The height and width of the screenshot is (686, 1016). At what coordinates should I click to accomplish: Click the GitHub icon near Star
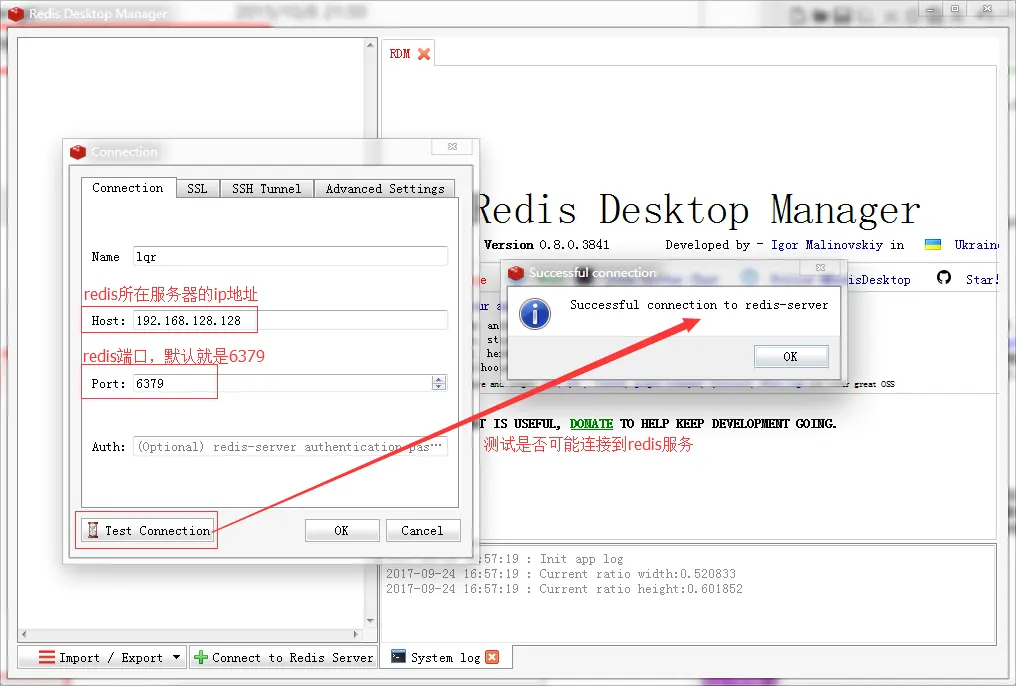[x=944, y=278]
